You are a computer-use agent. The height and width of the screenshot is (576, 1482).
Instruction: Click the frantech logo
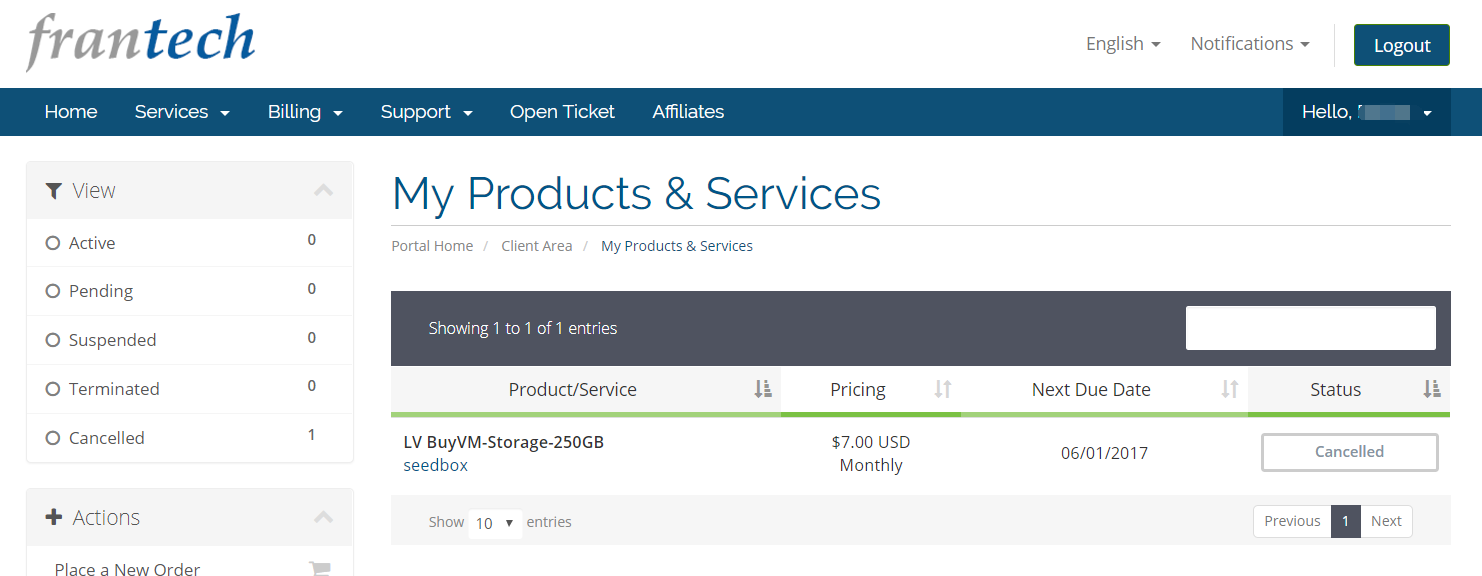click(x=141, y=43)
